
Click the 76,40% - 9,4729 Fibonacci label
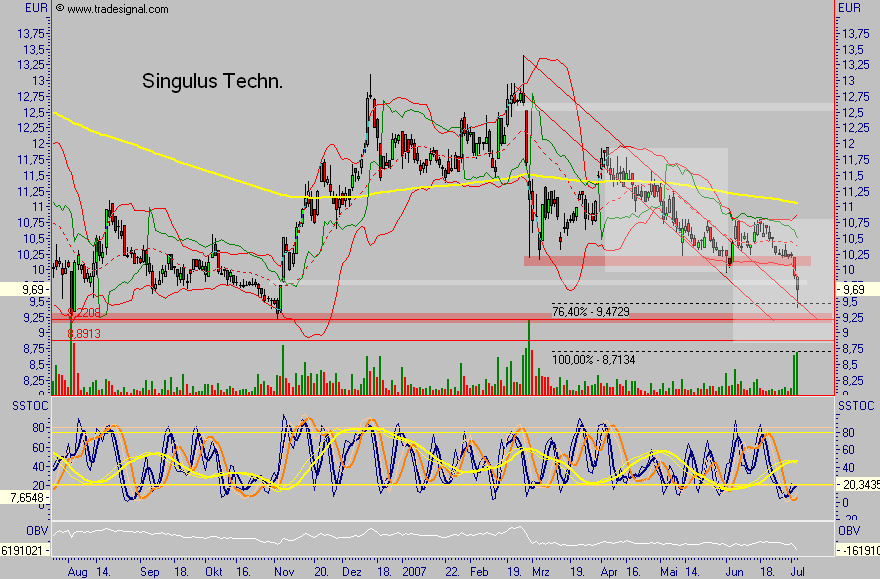tap(592, 311)
